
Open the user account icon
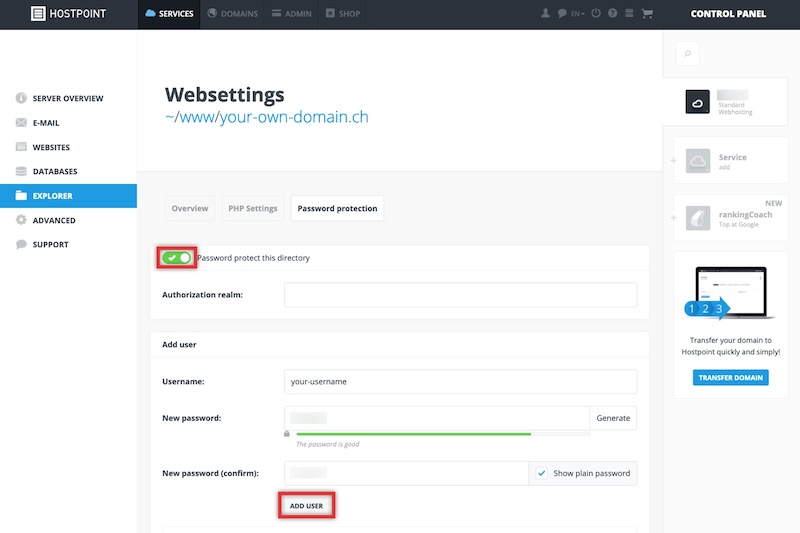coord(545,13)
